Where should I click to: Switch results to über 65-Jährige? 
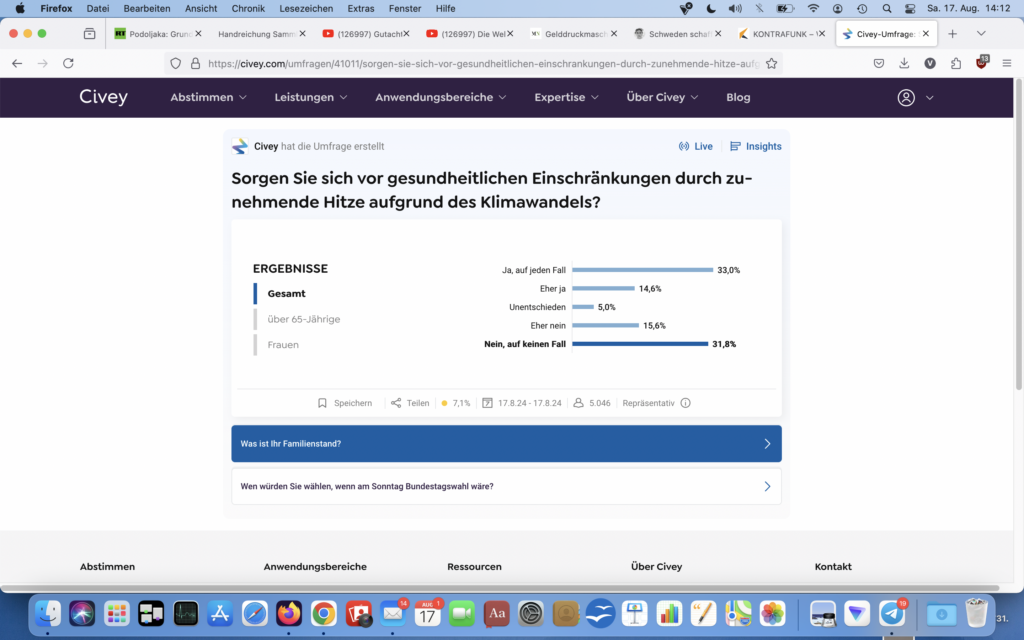click(303, 319)
